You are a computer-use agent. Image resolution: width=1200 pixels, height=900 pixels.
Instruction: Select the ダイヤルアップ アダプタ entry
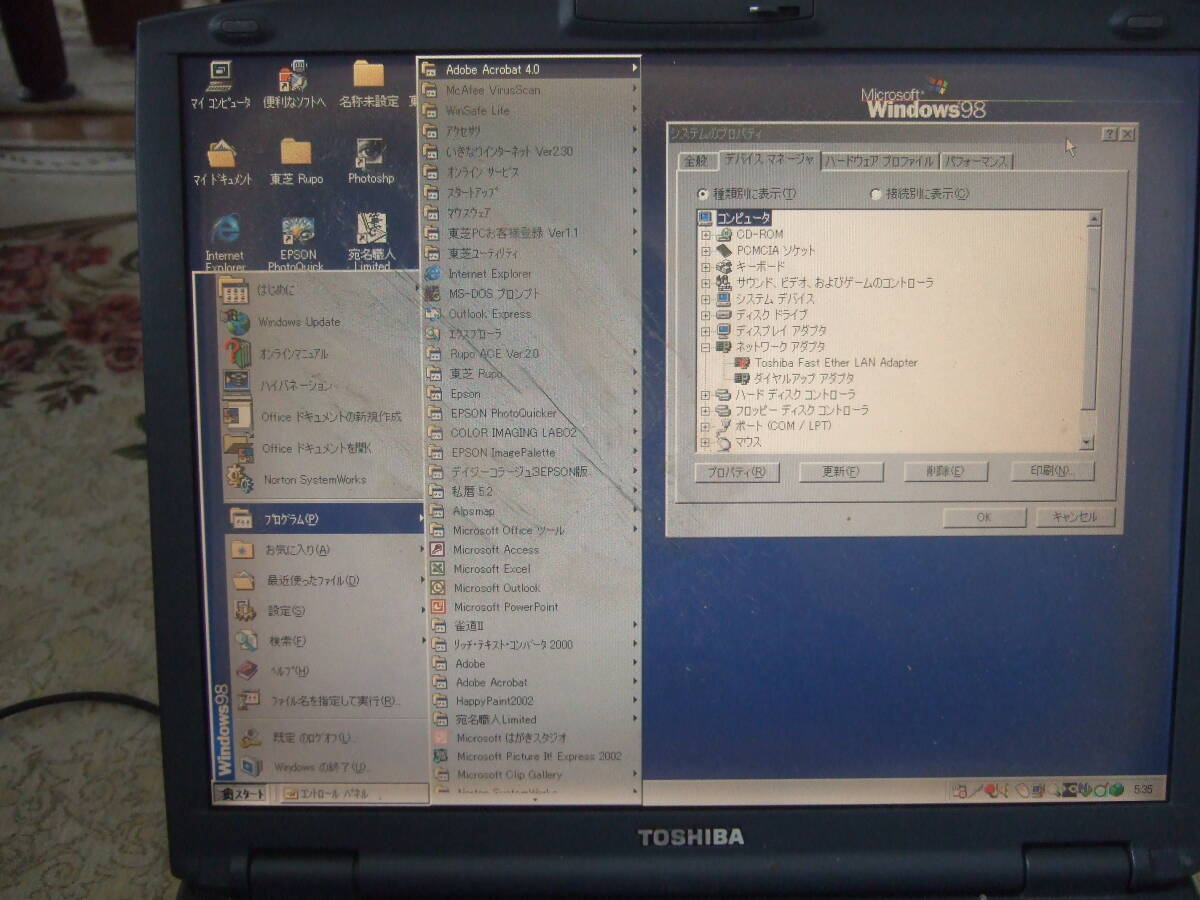click(804, 379)
